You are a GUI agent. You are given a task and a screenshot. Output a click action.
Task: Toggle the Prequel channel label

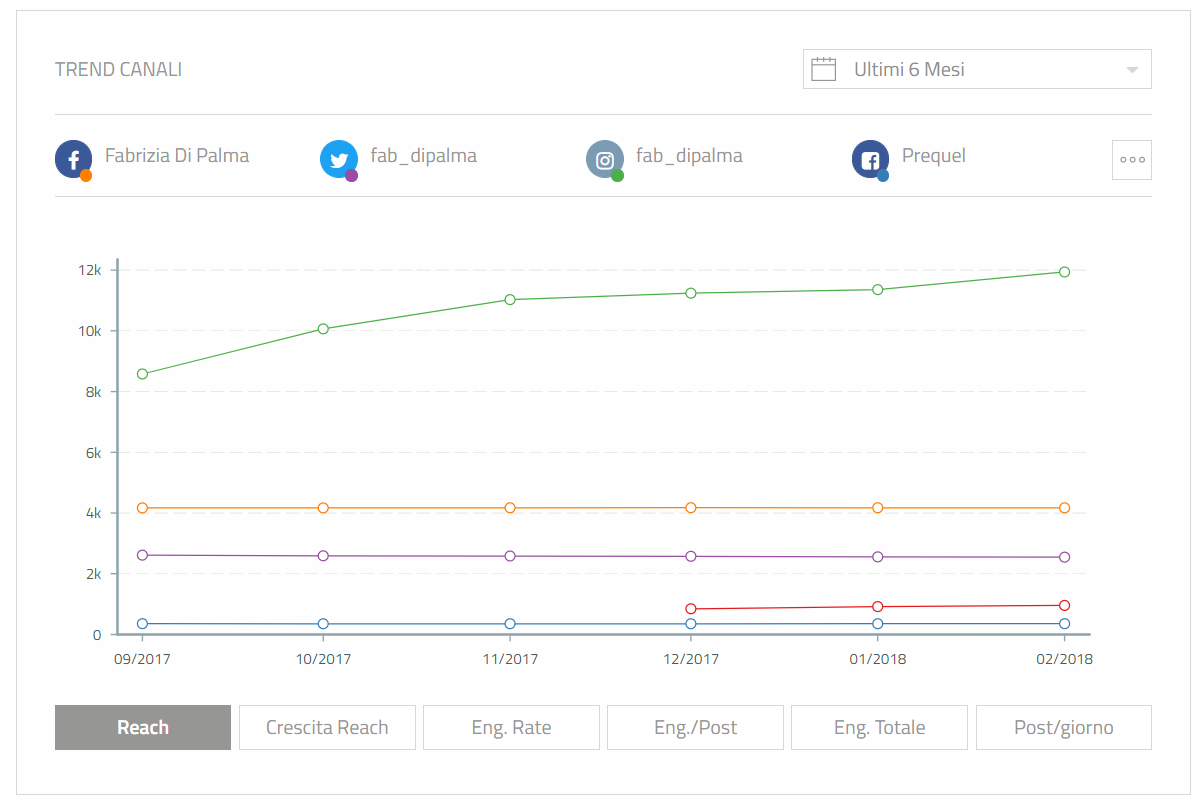(934, 156)
